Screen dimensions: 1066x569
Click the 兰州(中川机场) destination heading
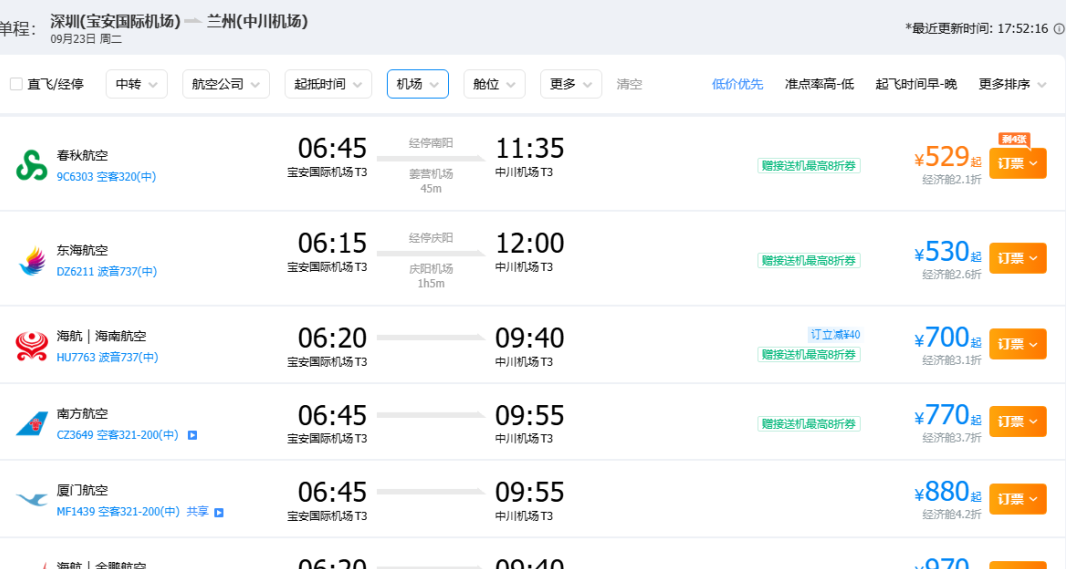[257, 21]
